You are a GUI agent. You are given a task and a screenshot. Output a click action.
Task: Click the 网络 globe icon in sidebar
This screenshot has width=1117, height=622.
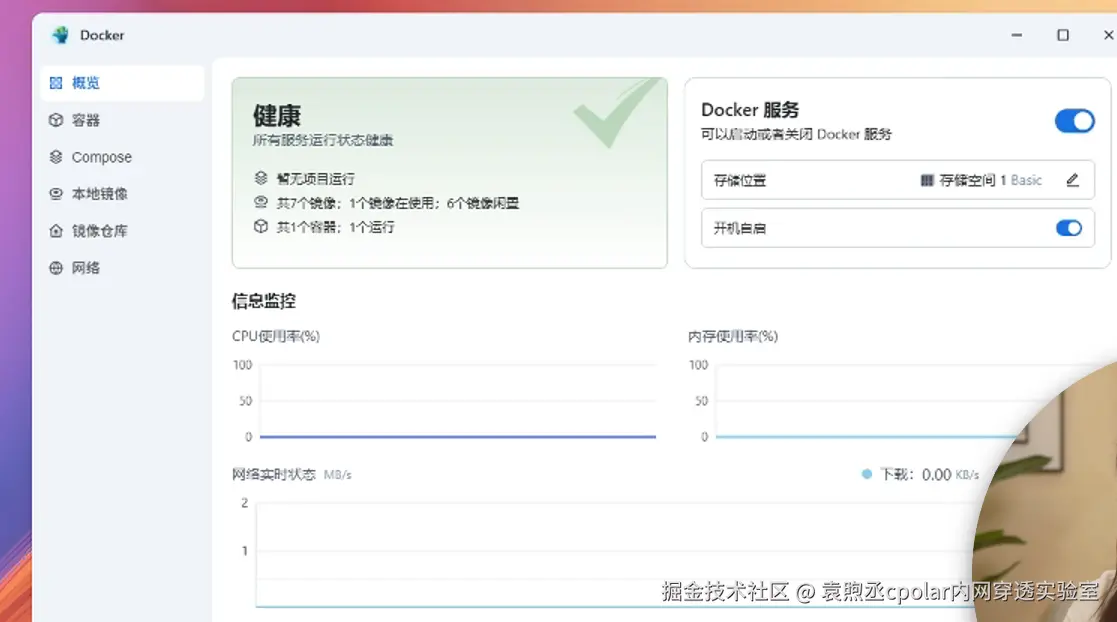tap(56, 268)
